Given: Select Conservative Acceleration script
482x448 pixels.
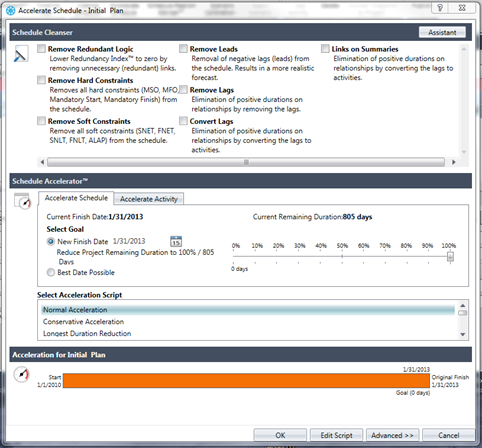Looking at the screenshot, I should 248,322.
